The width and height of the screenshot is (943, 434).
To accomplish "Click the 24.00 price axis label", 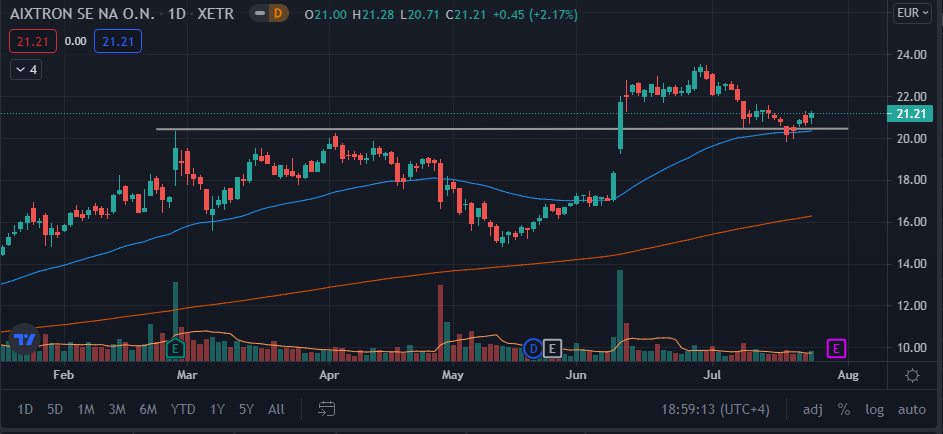I will (x=911, y=55).
